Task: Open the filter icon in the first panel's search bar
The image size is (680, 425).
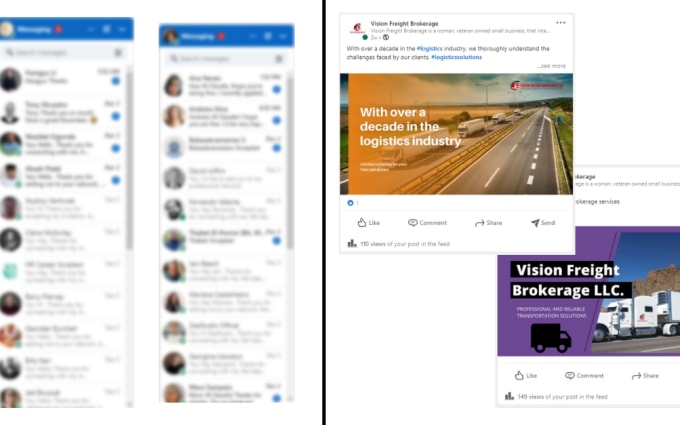Action: click(118, 52)
